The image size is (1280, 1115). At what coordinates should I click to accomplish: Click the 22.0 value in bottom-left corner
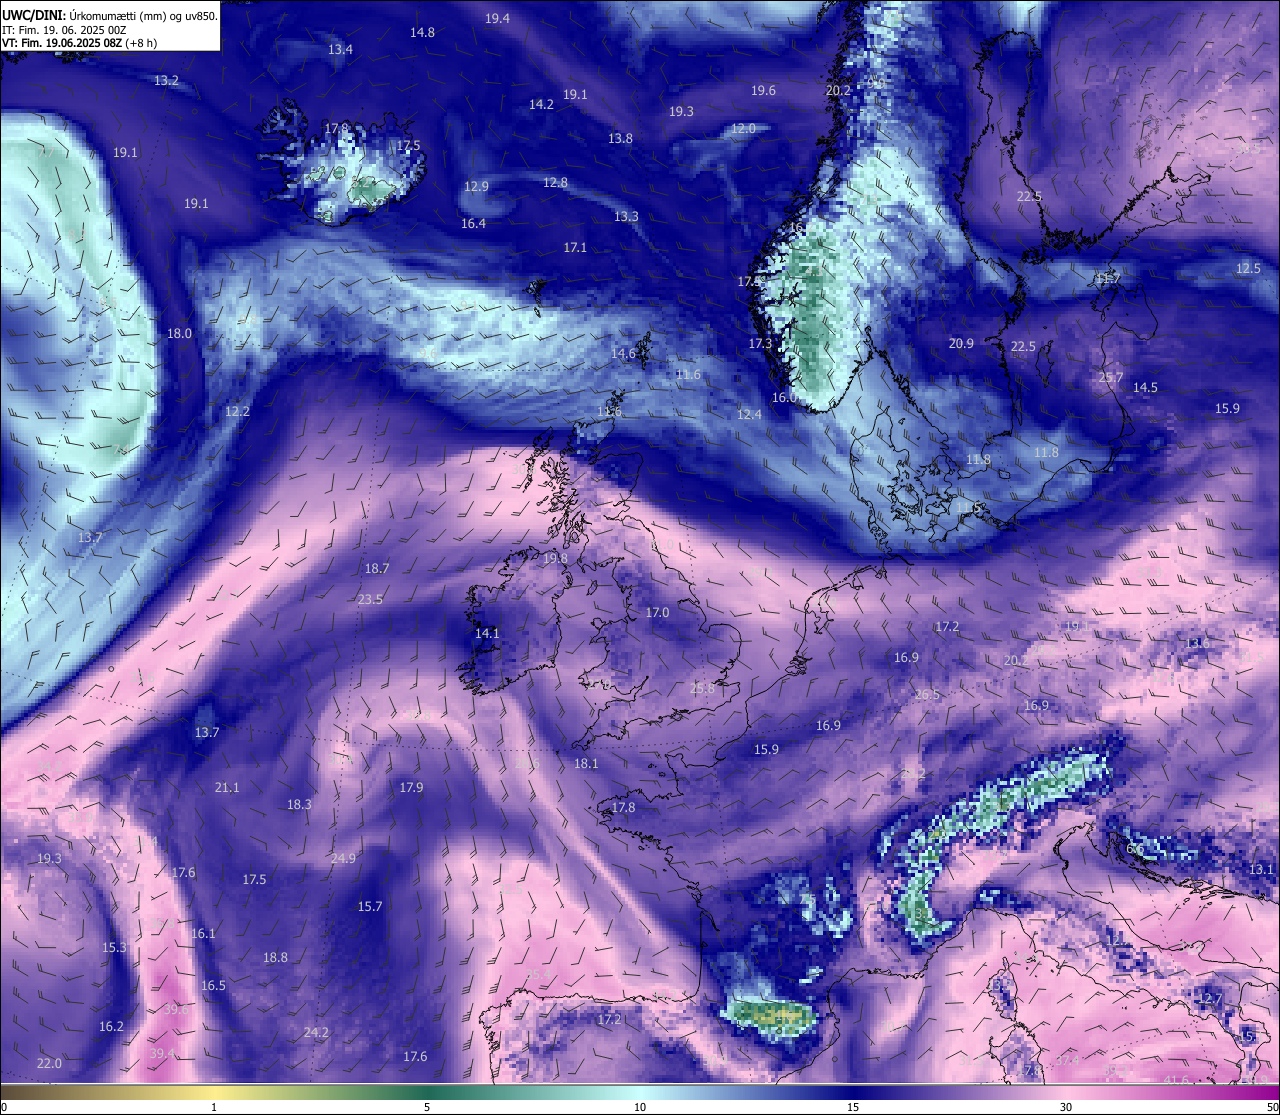(49, 1064)
